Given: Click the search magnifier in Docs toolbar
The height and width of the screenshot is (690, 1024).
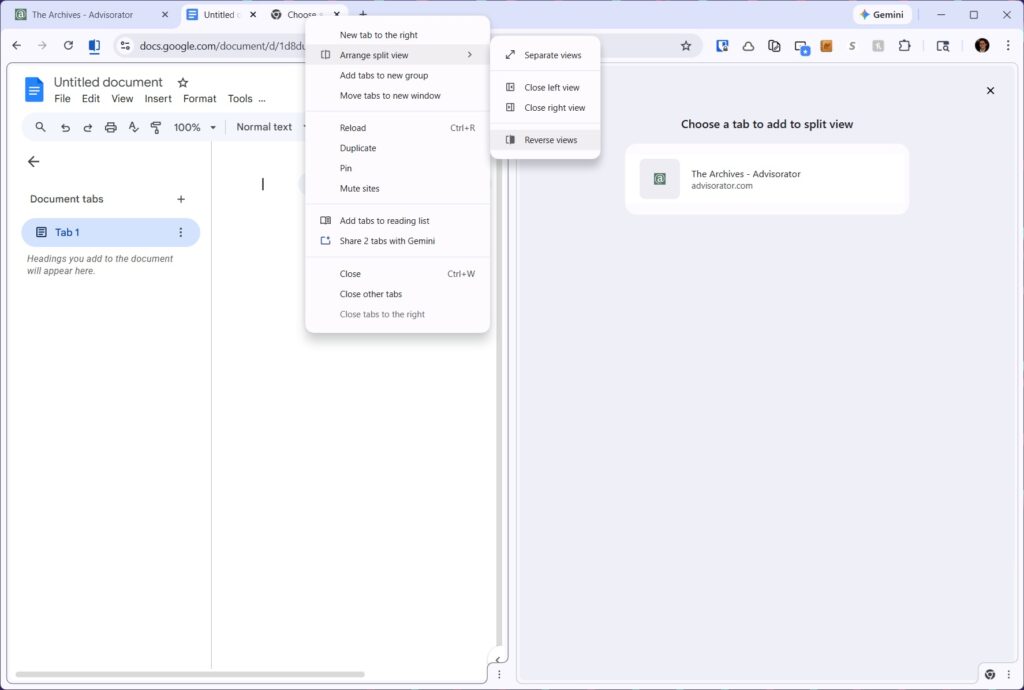Looking at the screenshot, I should [x=40, y=128].
